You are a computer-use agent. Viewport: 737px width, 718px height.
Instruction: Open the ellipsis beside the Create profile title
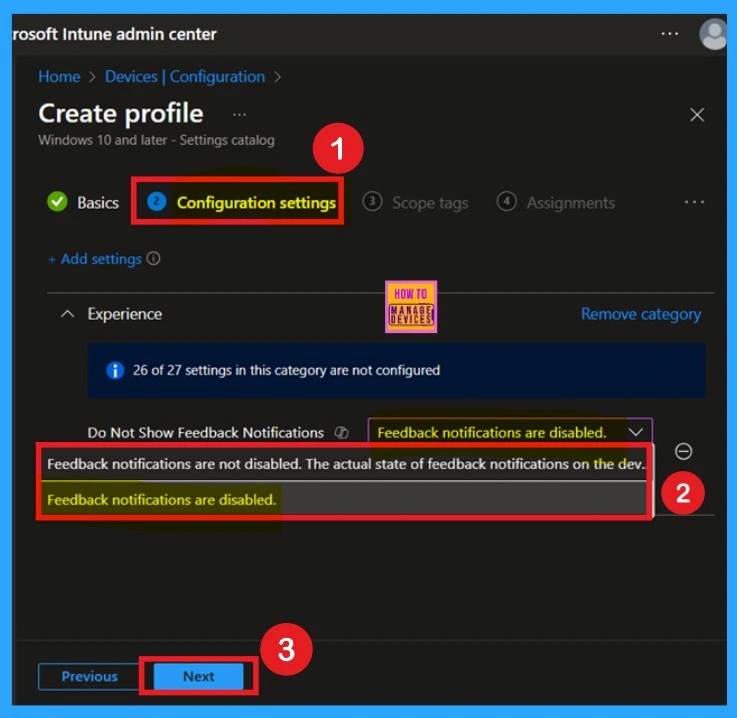tap(239, 115)
